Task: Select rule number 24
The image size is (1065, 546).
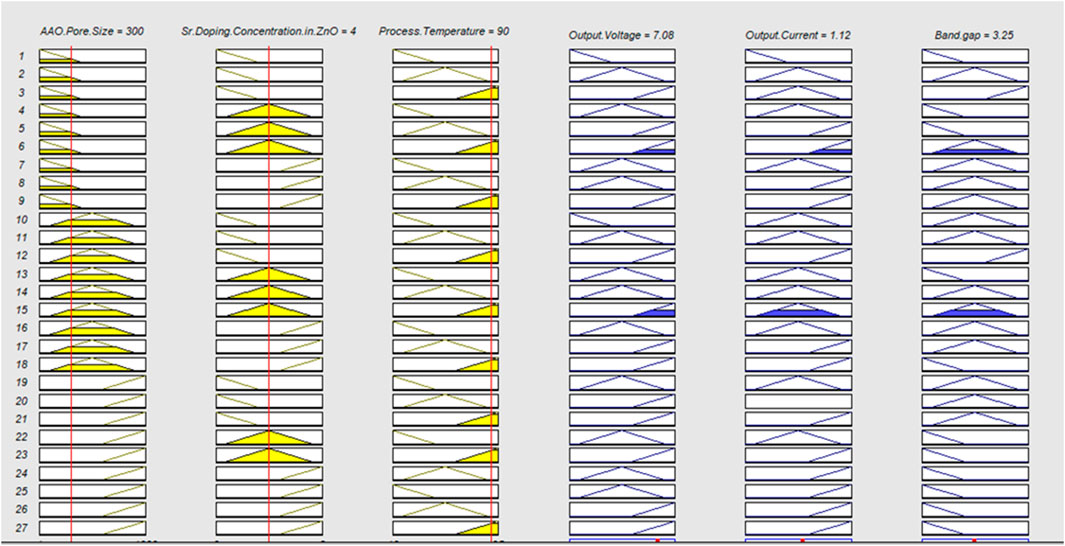Action: pos(22,473)
